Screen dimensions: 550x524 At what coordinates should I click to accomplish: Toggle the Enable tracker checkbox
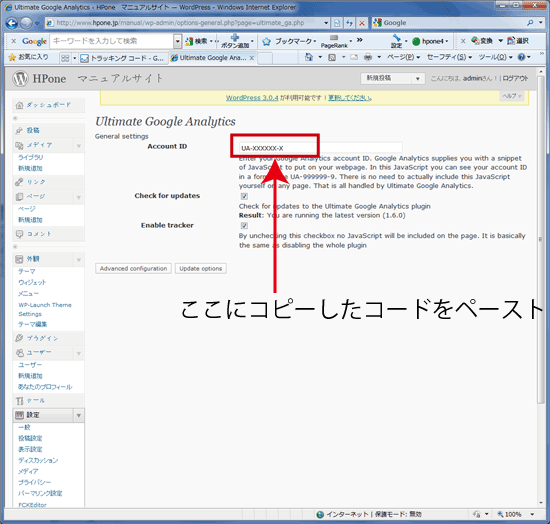[244, 226]
